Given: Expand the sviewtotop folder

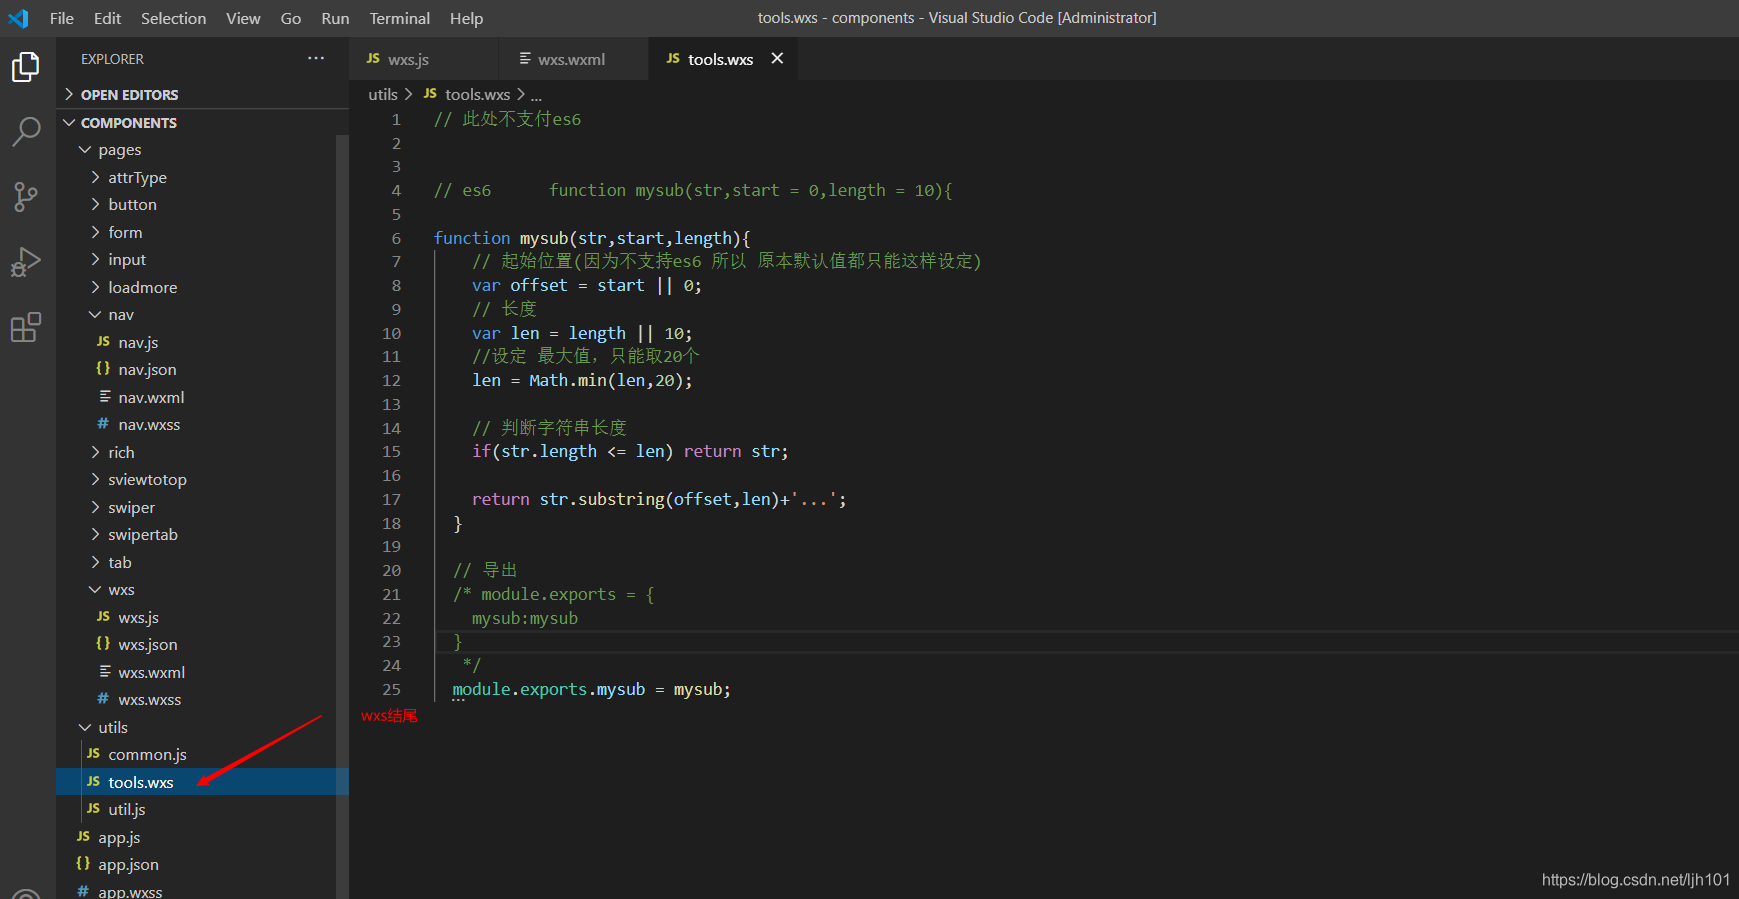Looking at the screenshot, I should pos(202,479).
